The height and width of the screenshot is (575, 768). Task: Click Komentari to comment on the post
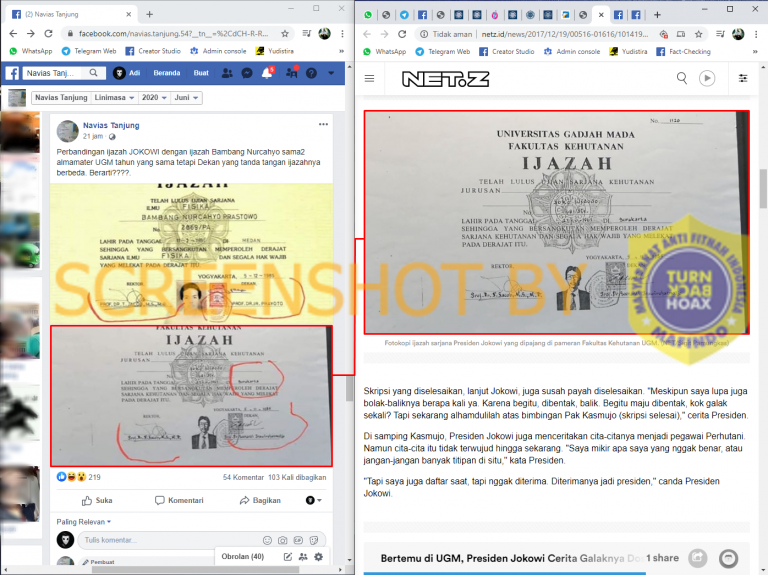[x=179, y=500]
